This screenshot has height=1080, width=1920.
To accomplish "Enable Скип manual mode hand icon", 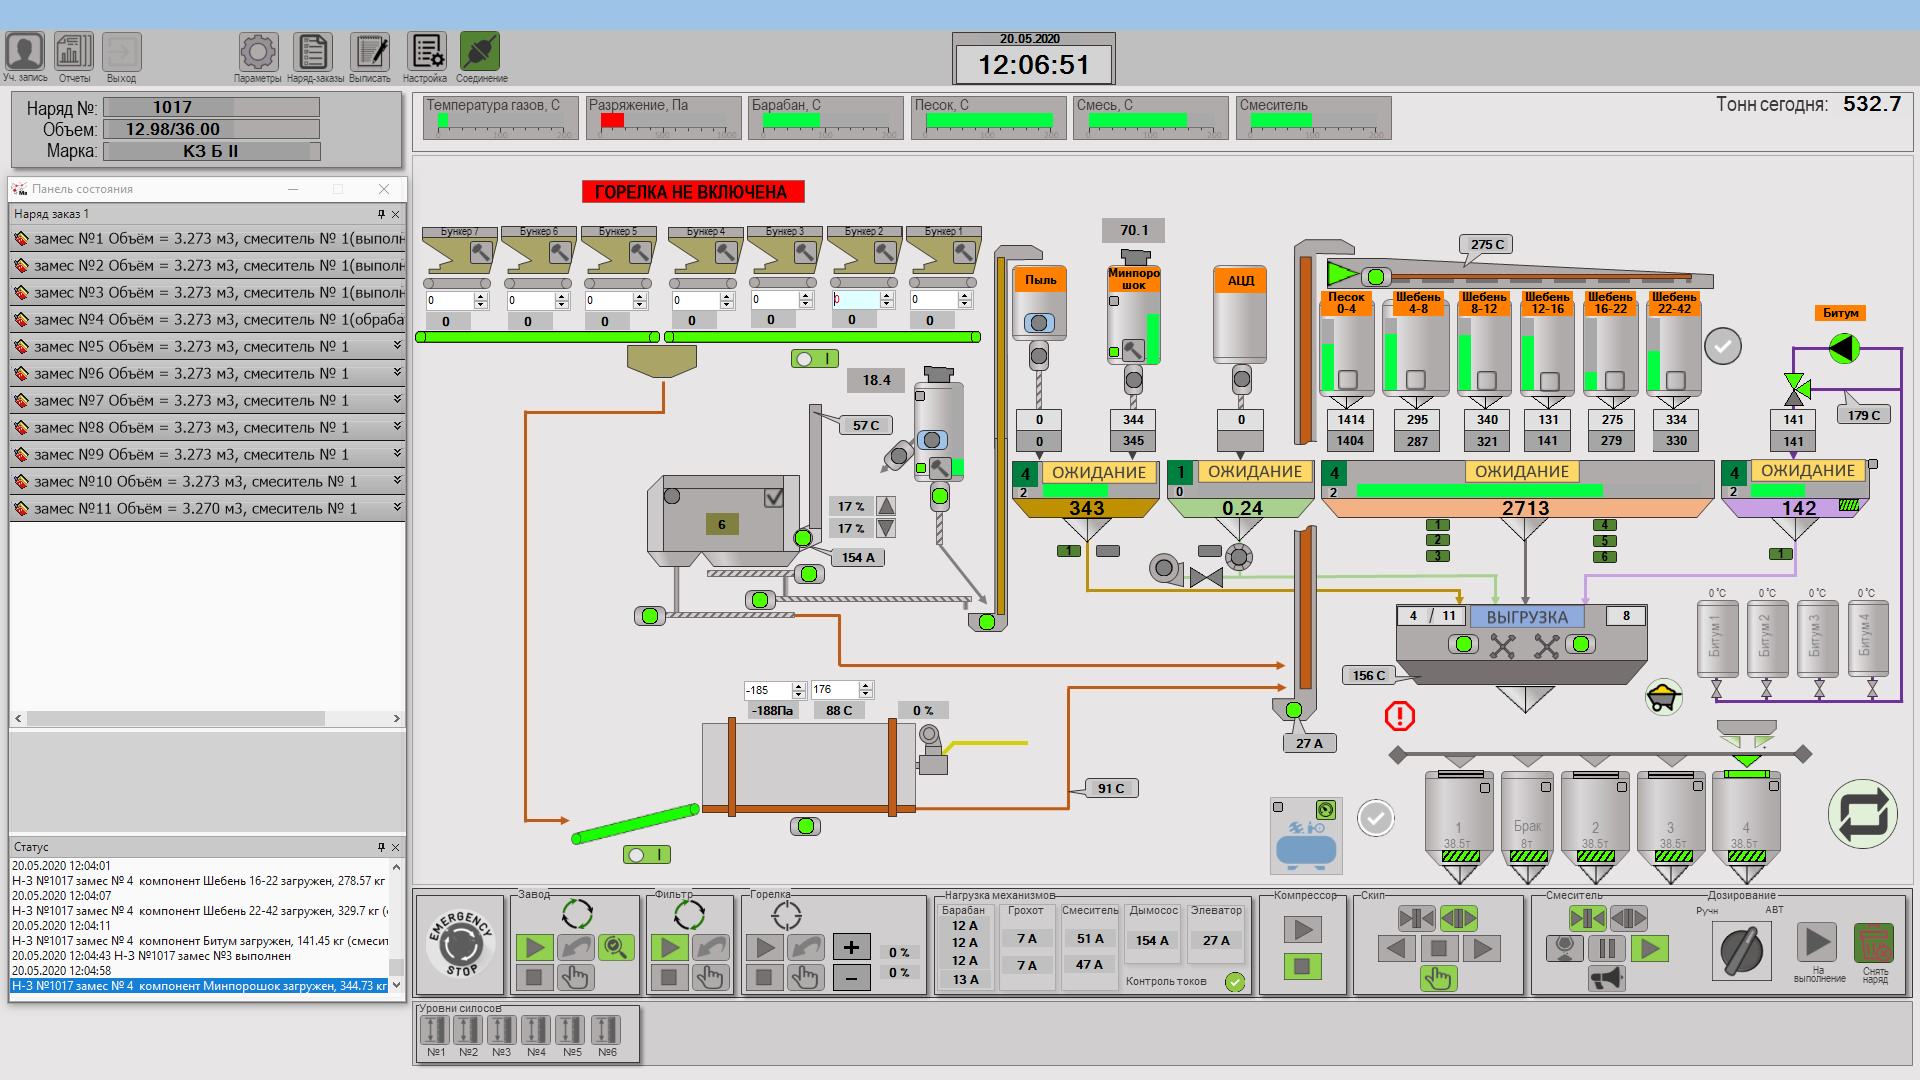I will click(x=1438, y=978).
